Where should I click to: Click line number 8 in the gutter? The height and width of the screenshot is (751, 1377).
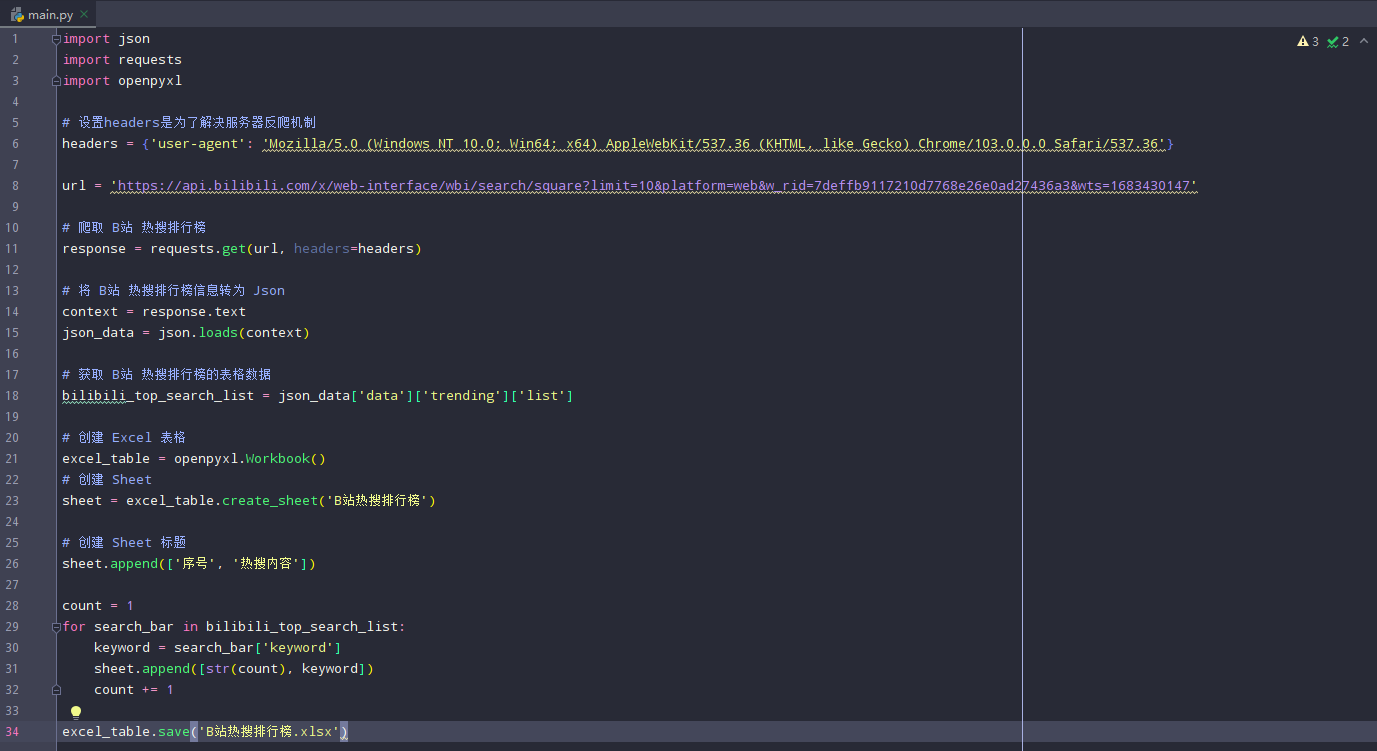coord(14,186)
